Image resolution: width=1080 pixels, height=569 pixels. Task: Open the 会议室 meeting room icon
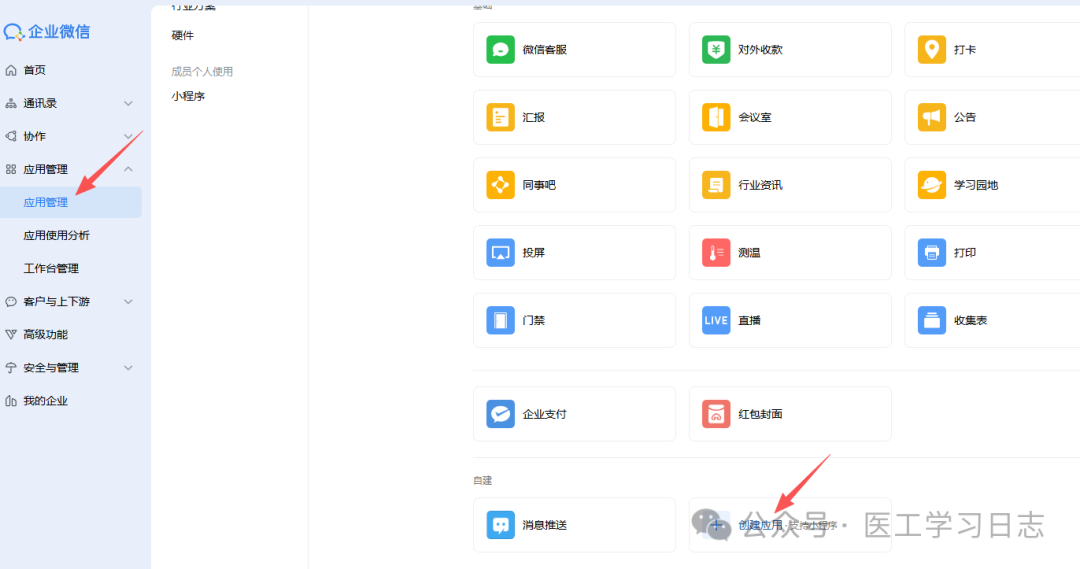point(716,117)
